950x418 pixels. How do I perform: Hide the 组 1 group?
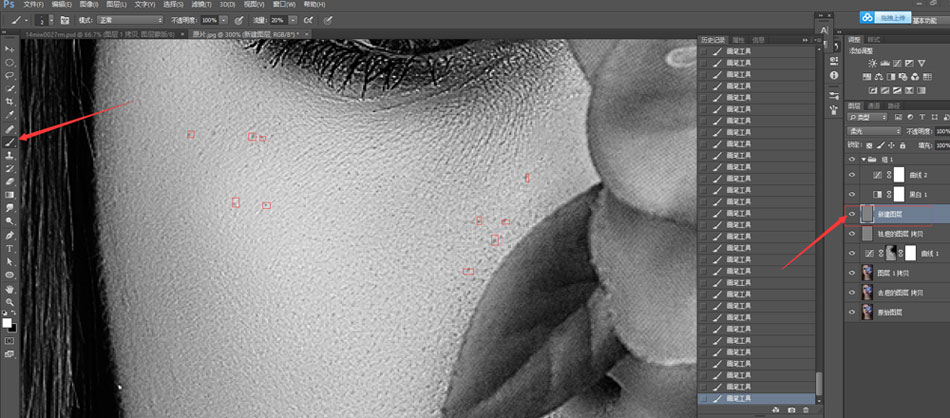click(852, 159)
